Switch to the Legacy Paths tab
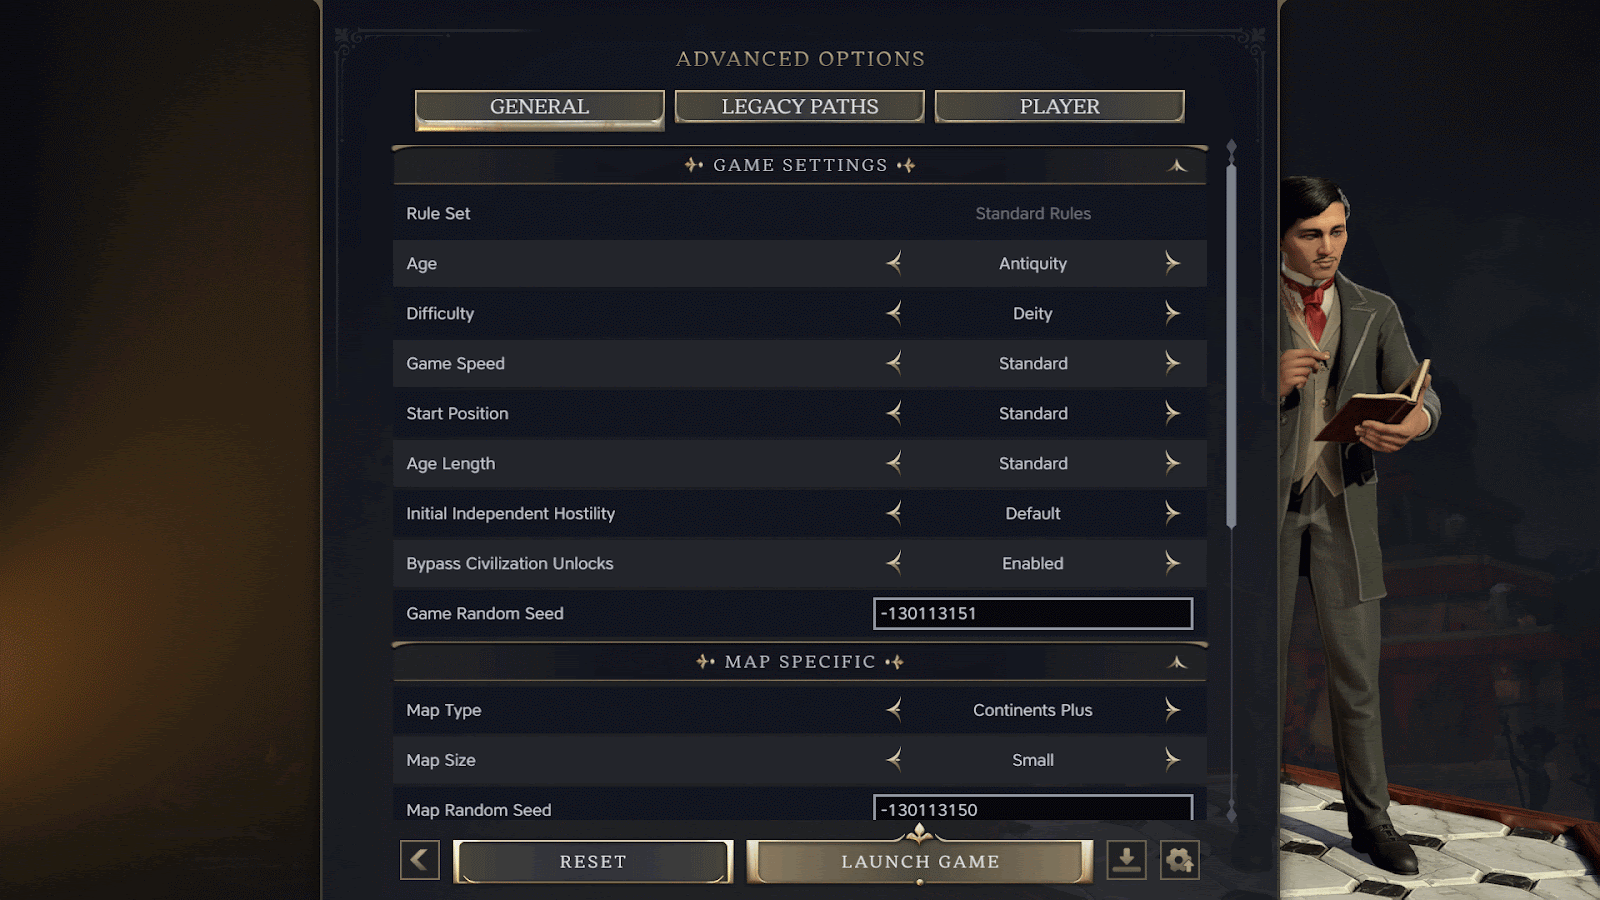Screen dimensions: 1600x900 [x=800, y=107]
